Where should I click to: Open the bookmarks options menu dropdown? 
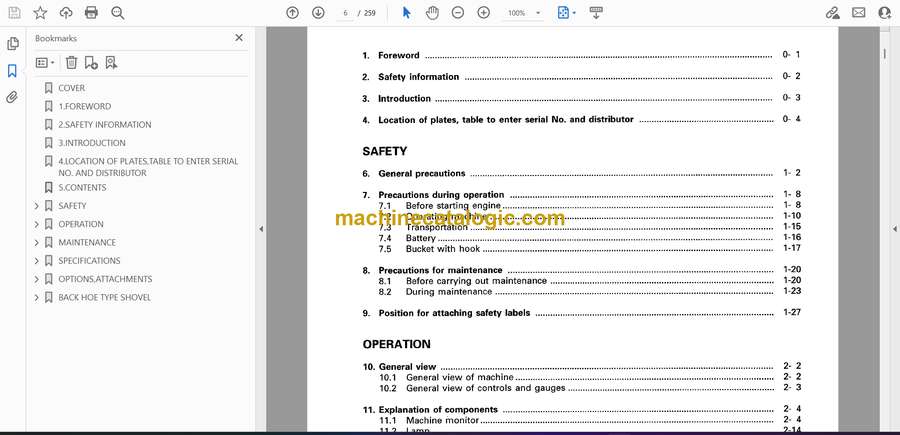coord(45,63)
